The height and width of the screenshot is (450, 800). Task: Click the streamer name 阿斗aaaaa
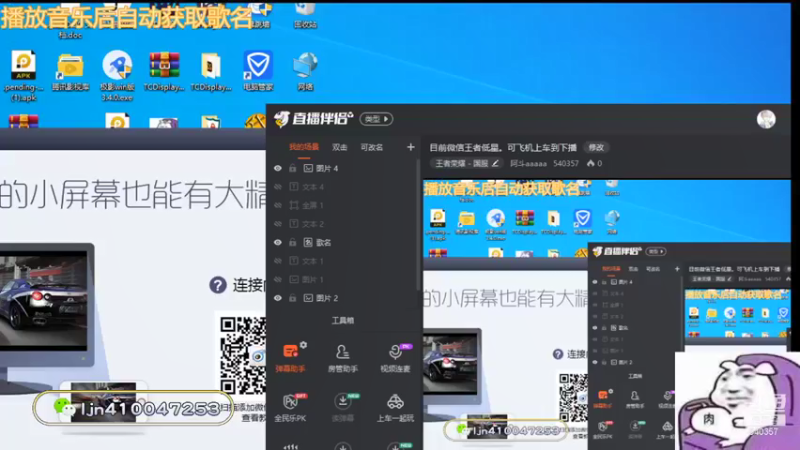(x=528, y=163)
